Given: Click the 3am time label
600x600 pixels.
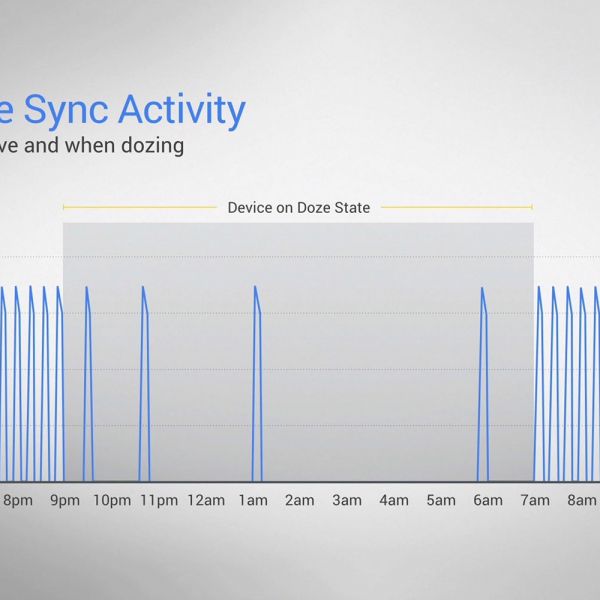Looking at the screenshot, I should point(346,500).
